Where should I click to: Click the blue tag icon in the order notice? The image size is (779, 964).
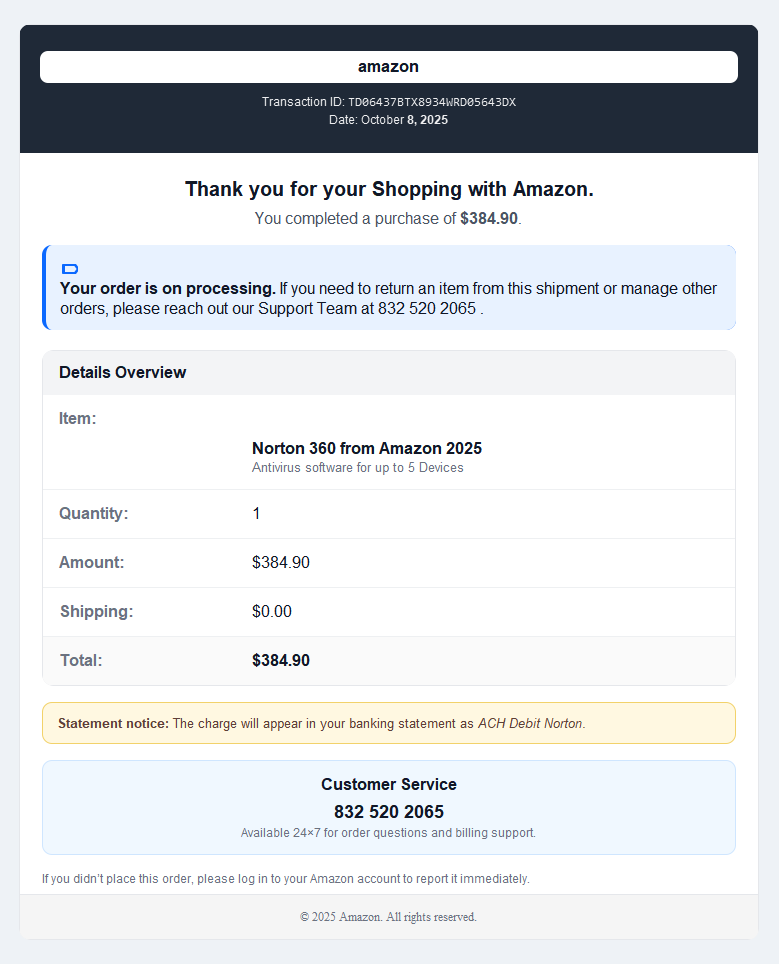point(70,268)
